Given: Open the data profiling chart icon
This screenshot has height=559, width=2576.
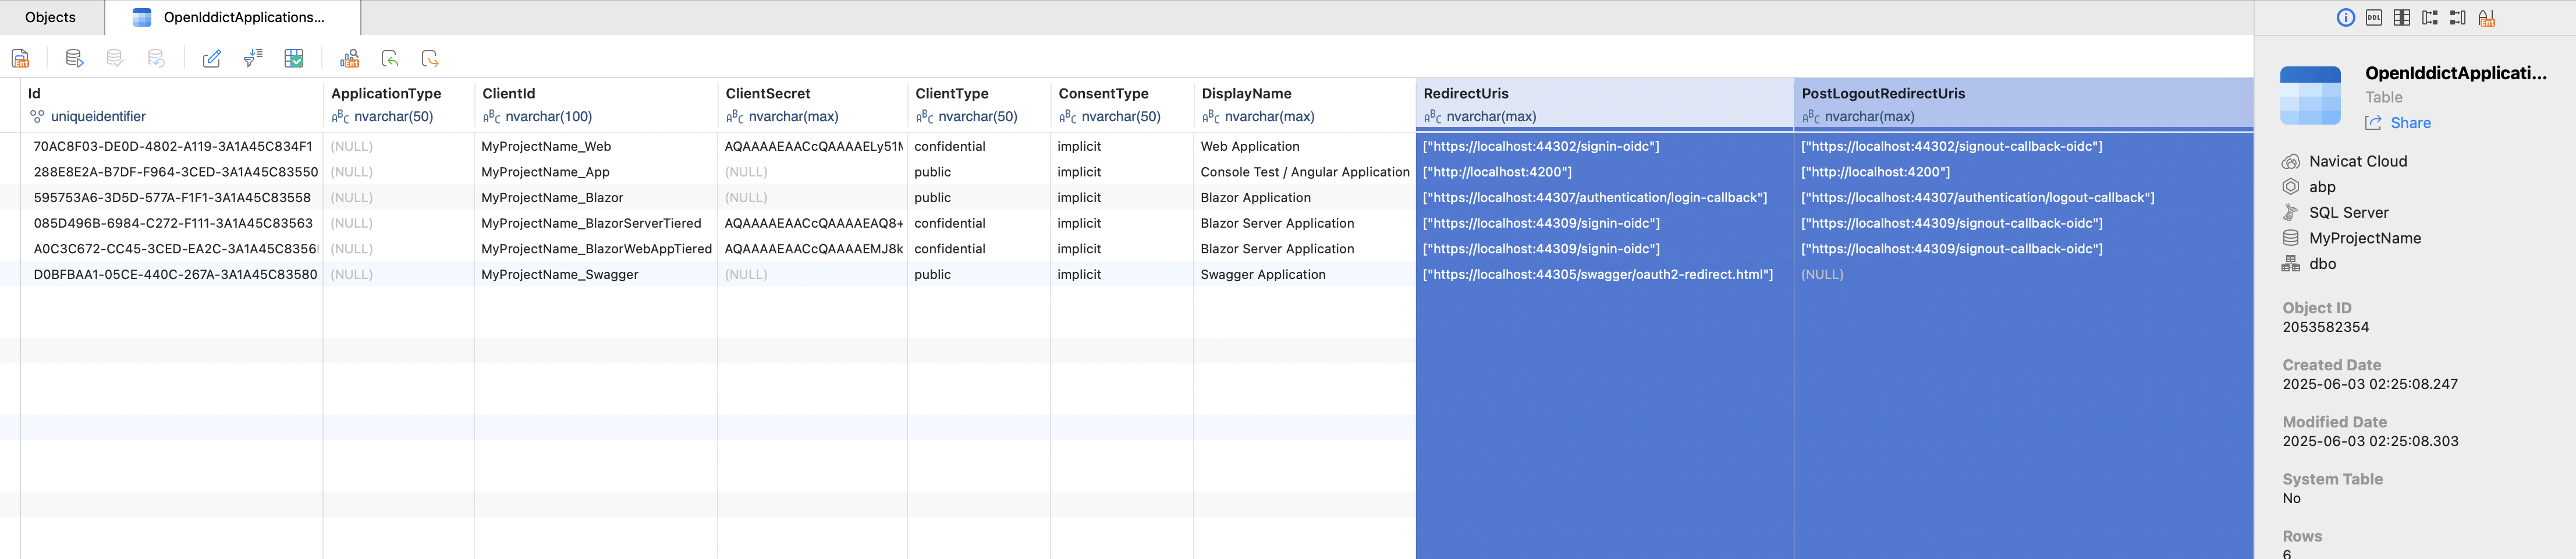Looking at the screenshot, I should [x=349, y=59].
